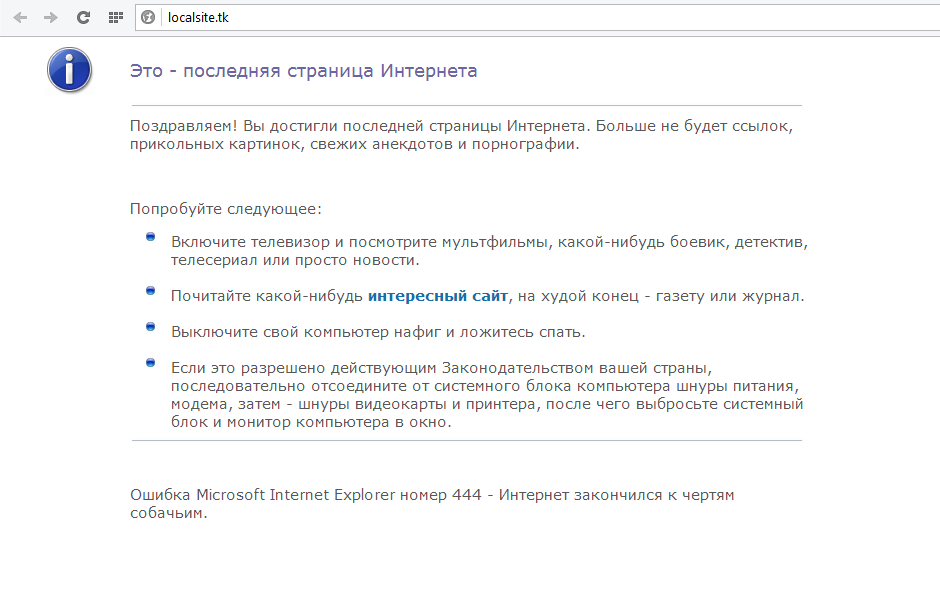Click the "Поздравляем!" intro paragraph
940x608 pixels.
tap(460, 135)
